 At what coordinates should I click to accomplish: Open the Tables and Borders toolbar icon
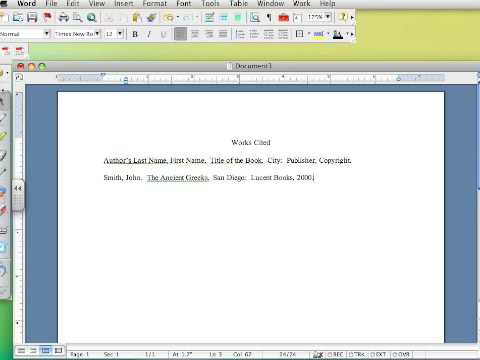coord(209,17)
